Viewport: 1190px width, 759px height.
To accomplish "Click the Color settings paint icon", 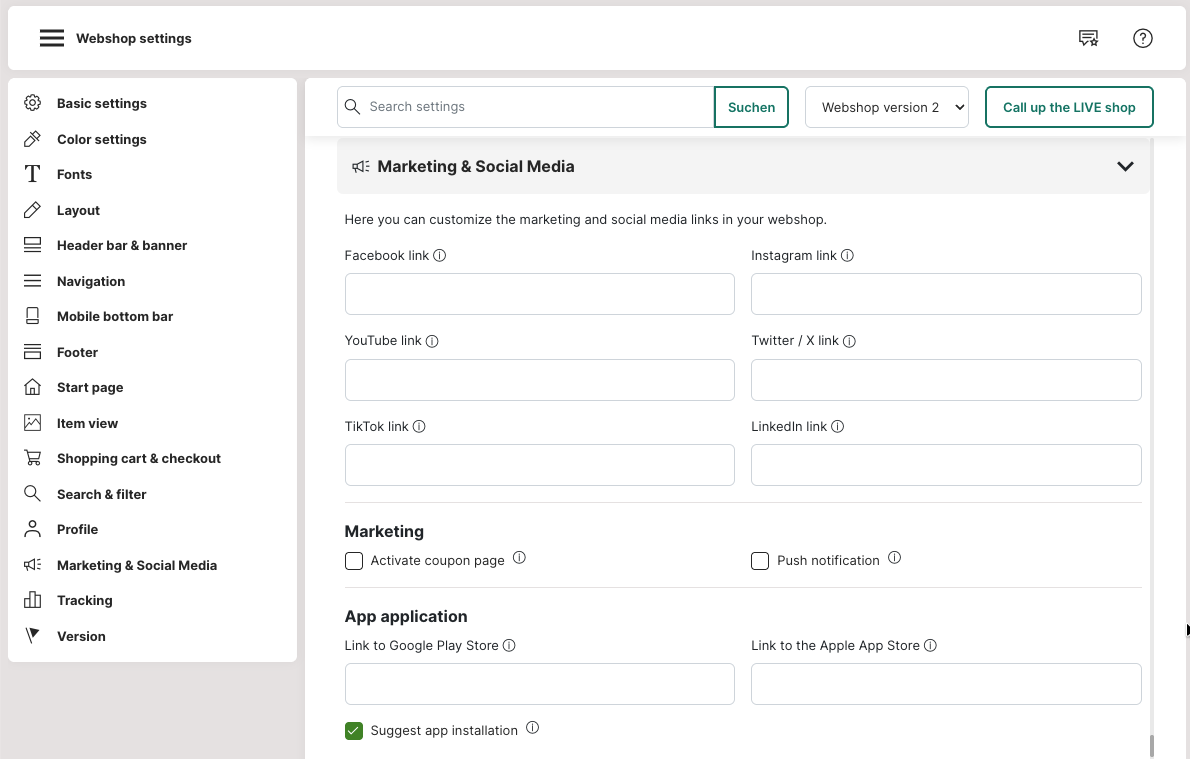I will click(x=33, y=139).
